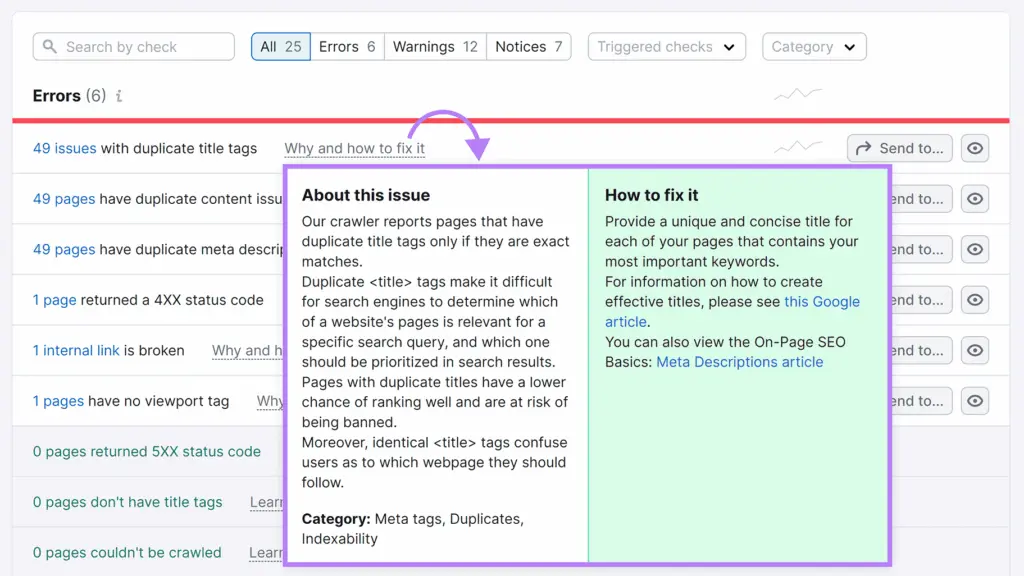
Task: Open the Triggered checks dropdown
Action: [666, 47]
